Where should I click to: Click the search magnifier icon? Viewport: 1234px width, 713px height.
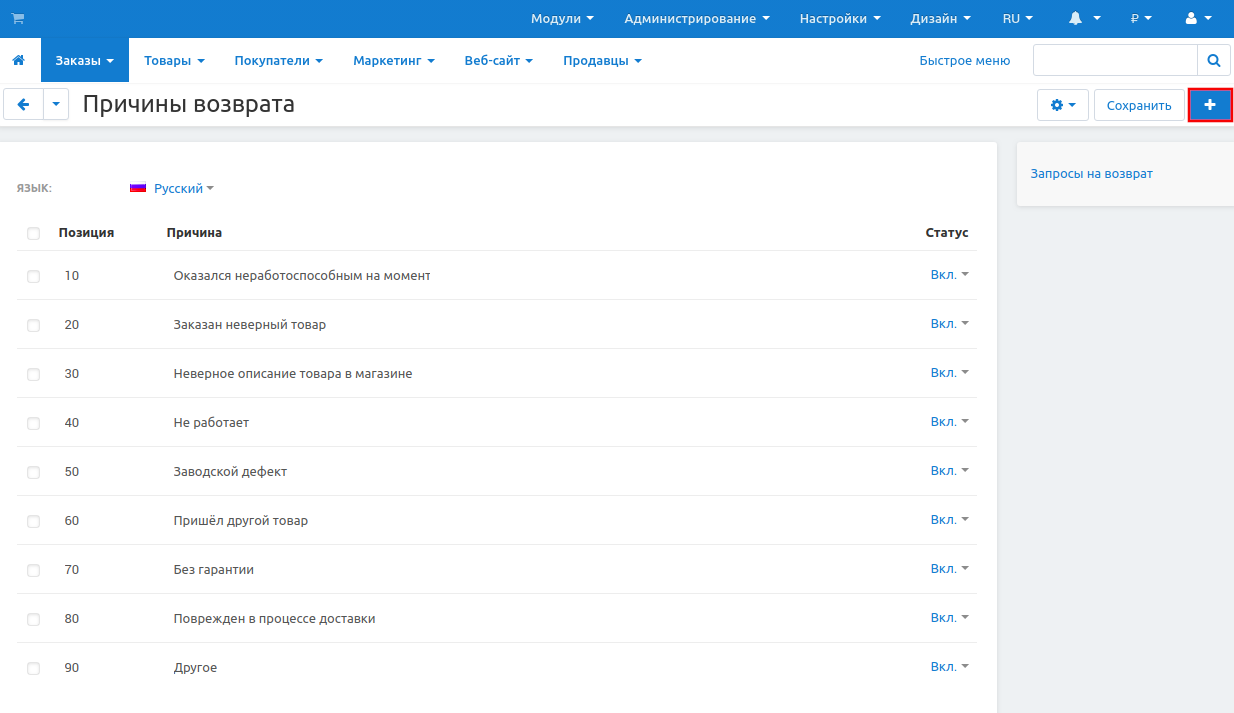click(1213, 61)
